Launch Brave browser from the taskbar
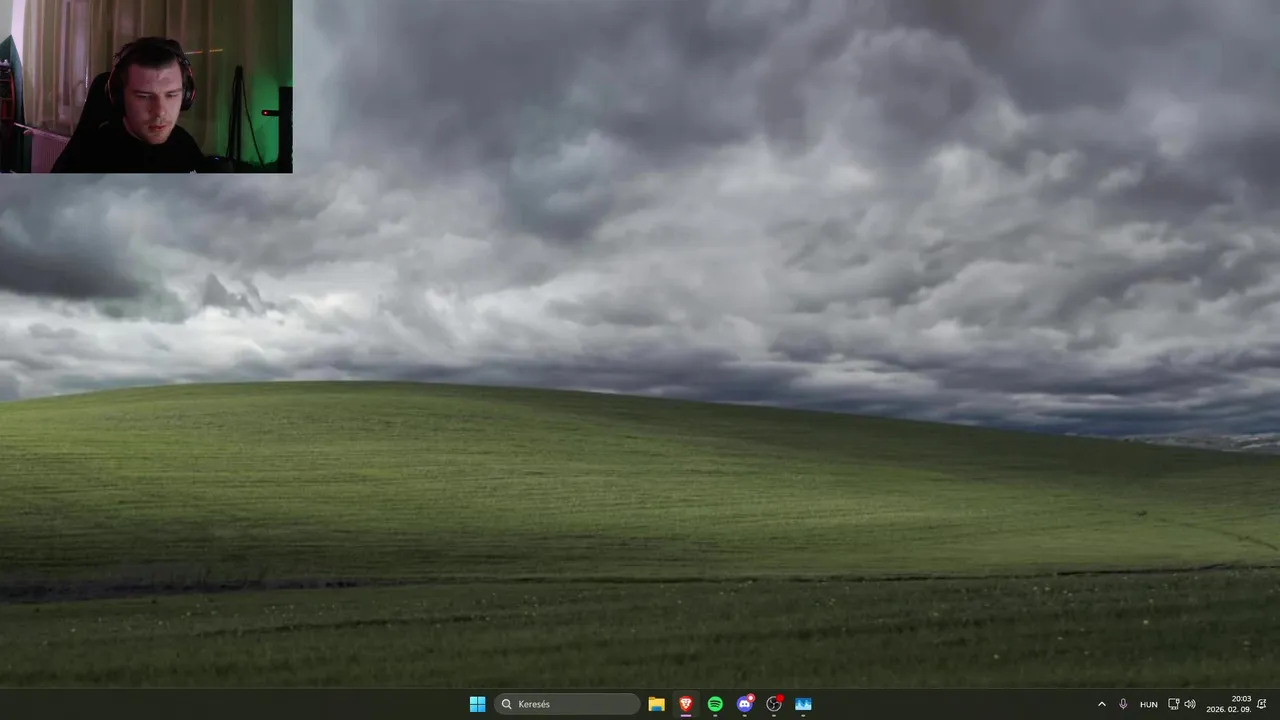Screen dimensions: 1280x720 [685, 704]
